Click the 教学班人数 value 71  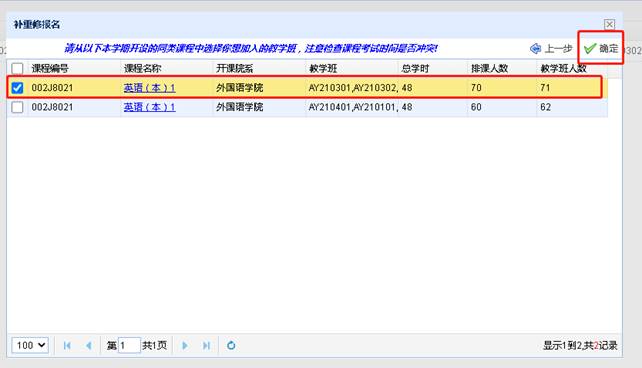[545, 88]
